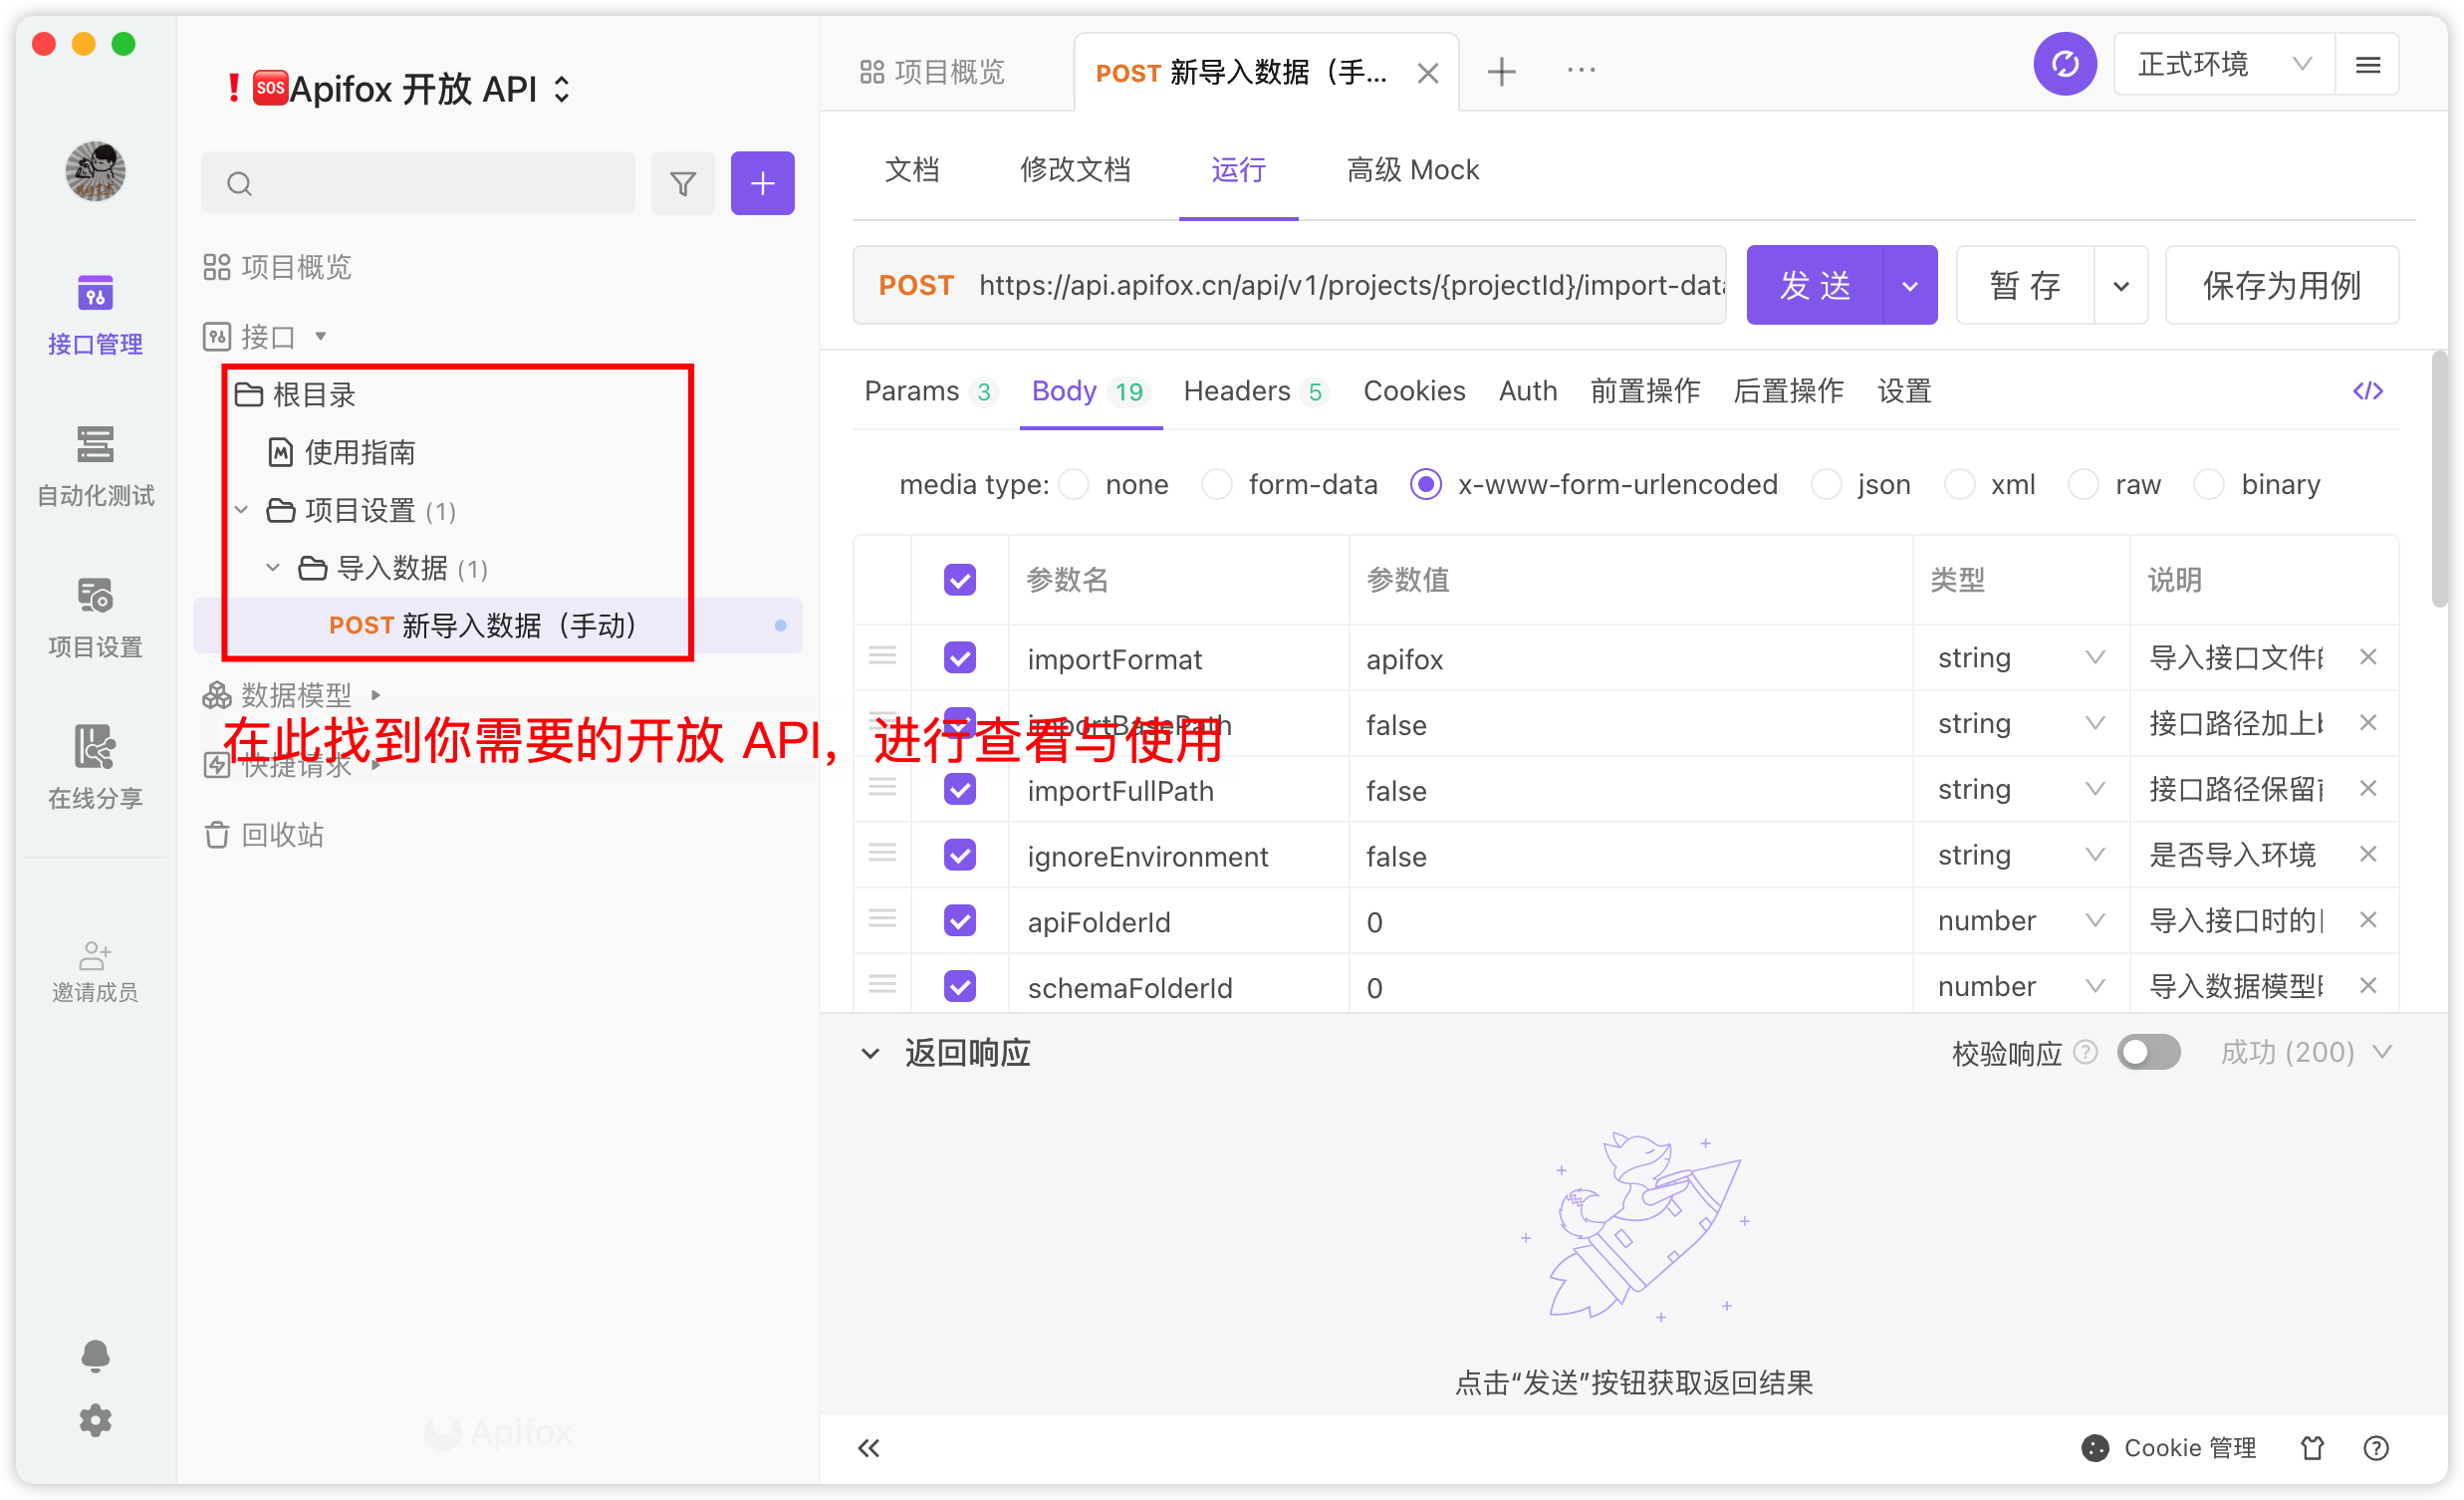Screen dimensions: 2464x1500
Task: Click the 发送 button
Action: (1814, 285)
